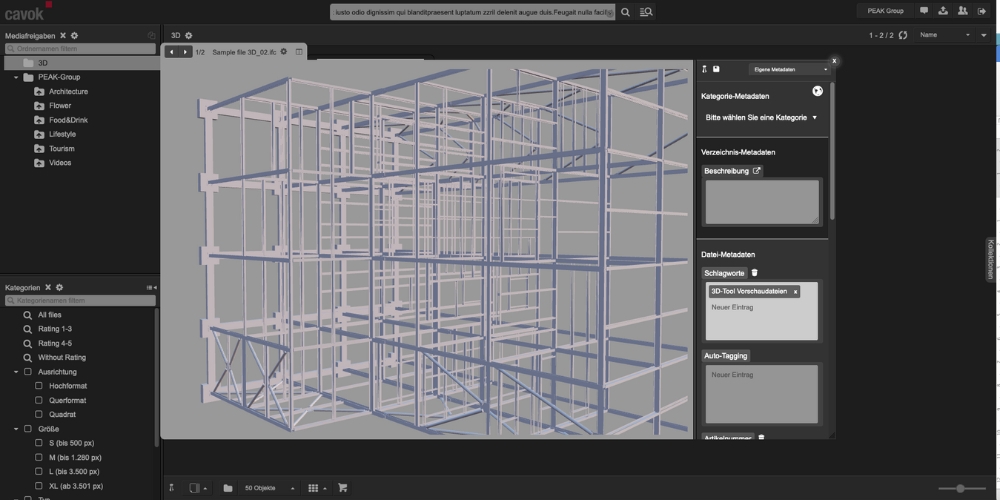Collapse the PEAK-Group folder tree
The width and height of the screenshot is (1000, 500).
(x=17, y=77)
